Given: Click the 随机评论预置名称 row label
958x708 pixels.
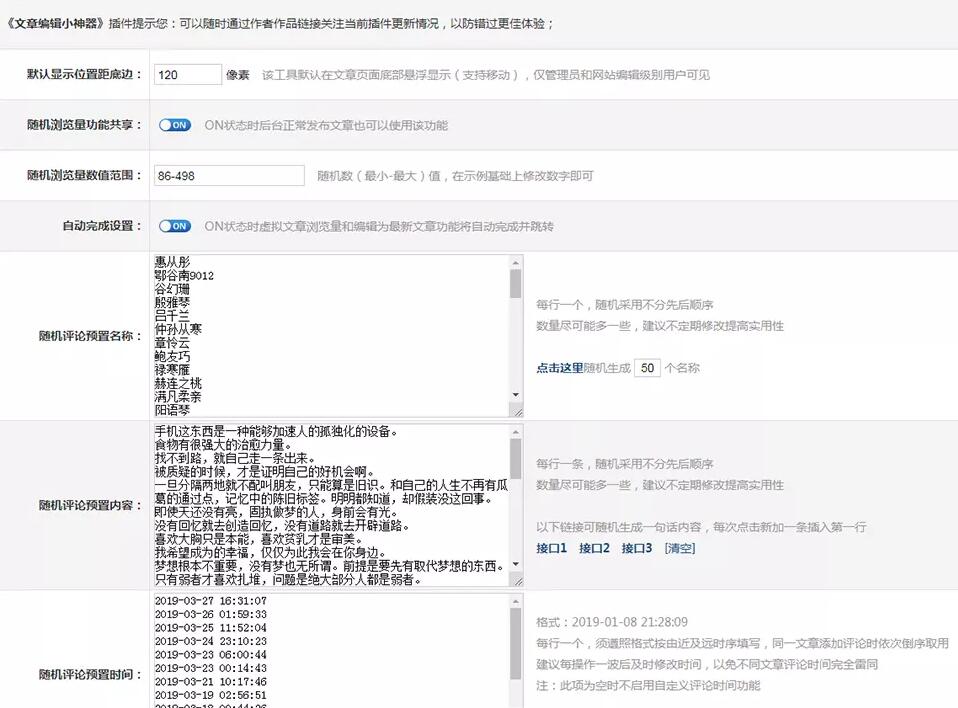Looking at the screenshot, I should coord(90,336).
